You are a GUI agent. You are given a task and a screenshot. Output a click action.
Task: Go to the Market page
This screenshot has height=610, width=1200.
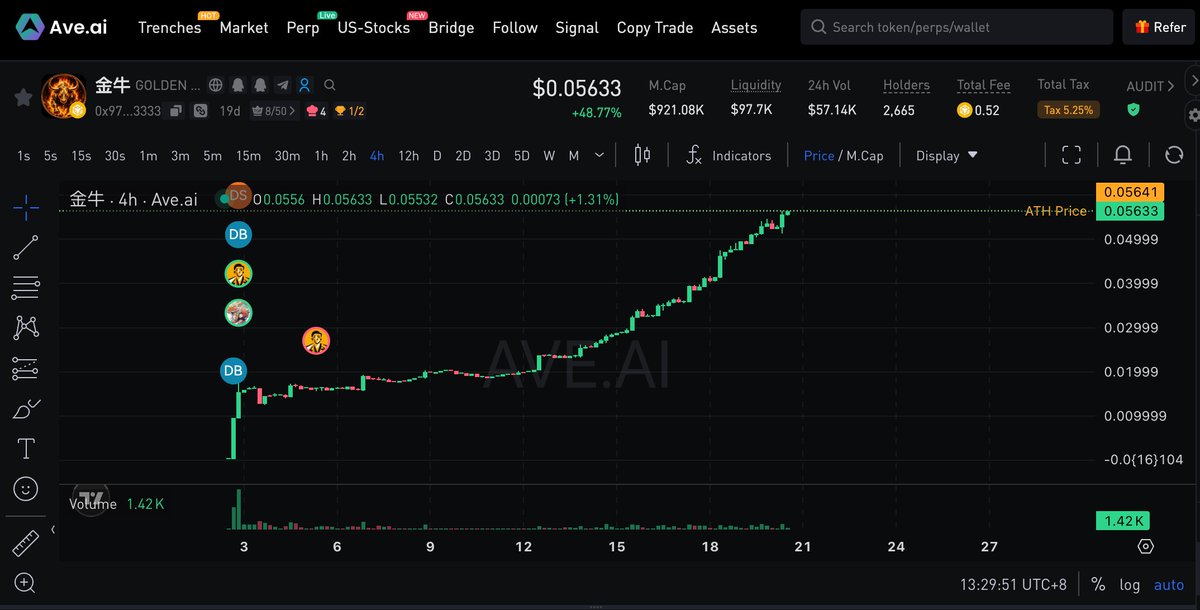coord(244,28)
